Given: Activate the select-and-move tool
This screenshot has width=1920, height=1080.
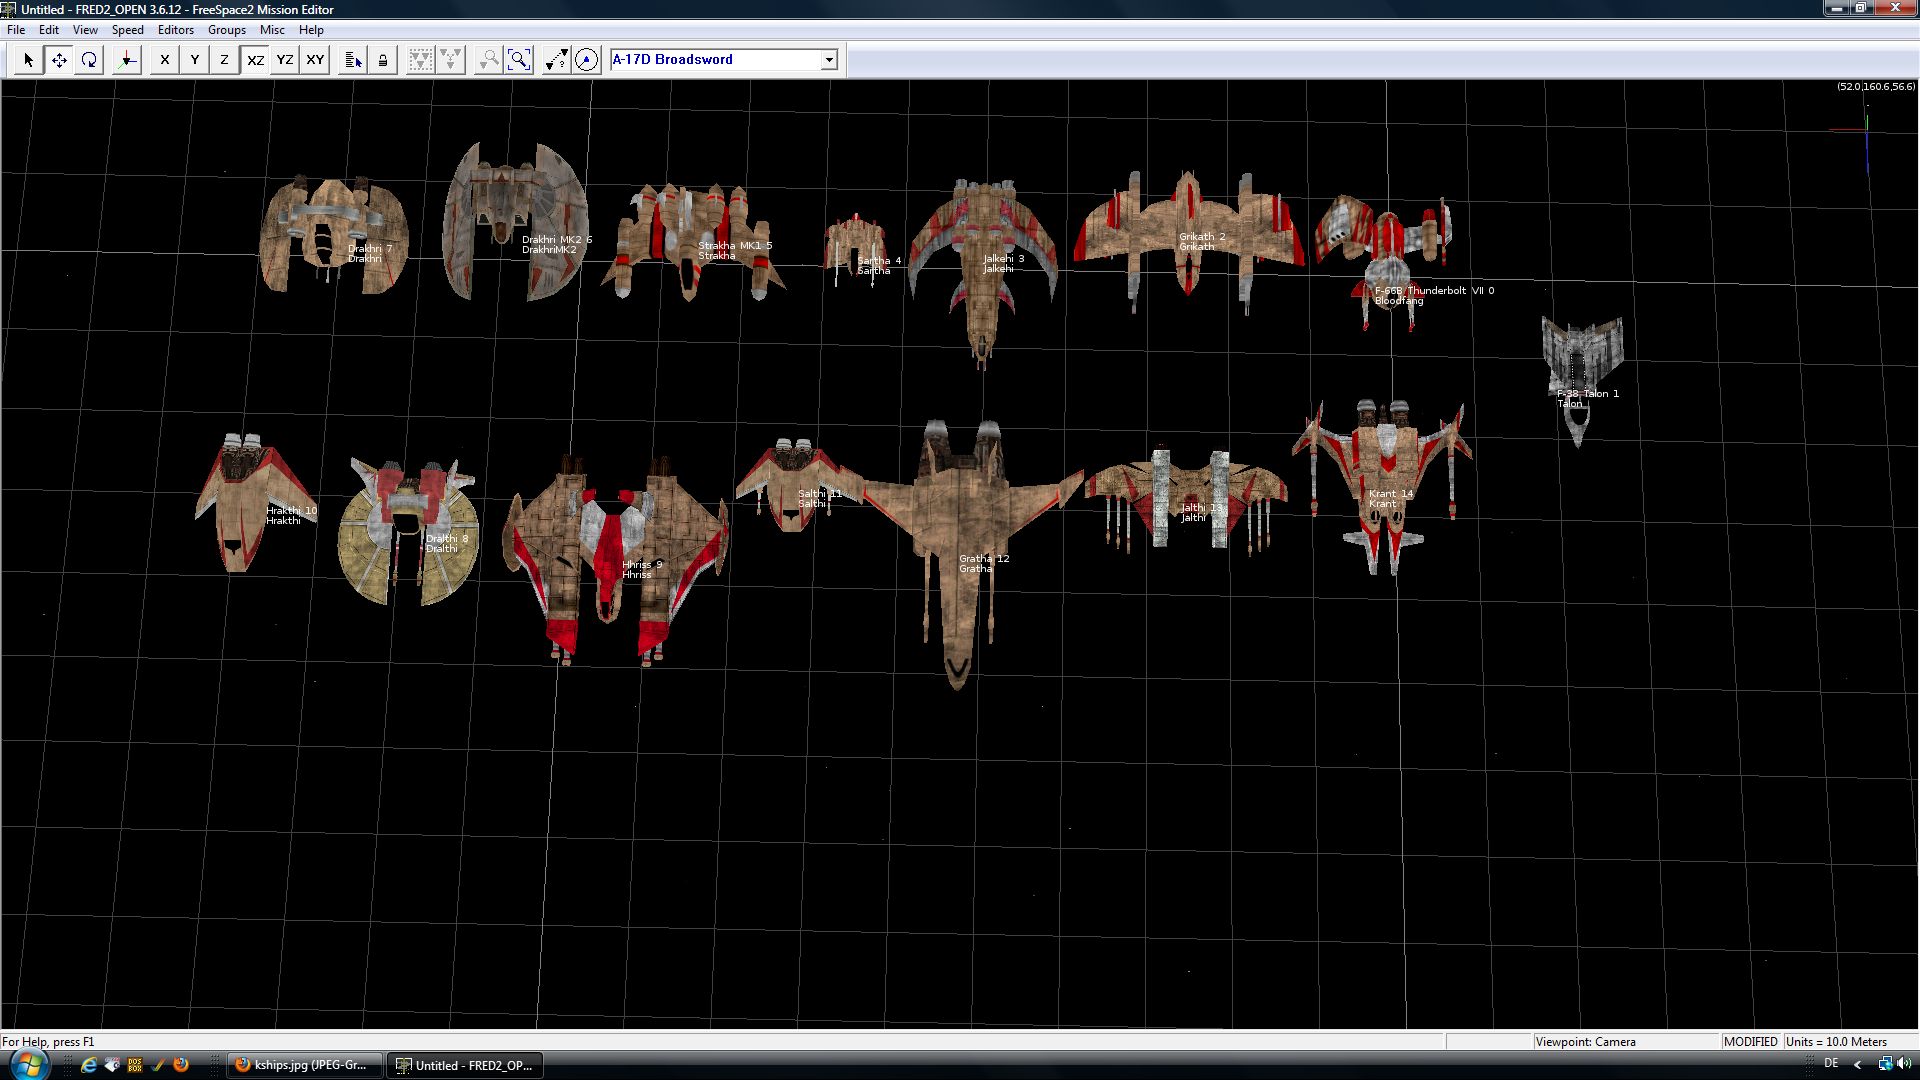Looking at the screenshot, I should pos(59,60).
